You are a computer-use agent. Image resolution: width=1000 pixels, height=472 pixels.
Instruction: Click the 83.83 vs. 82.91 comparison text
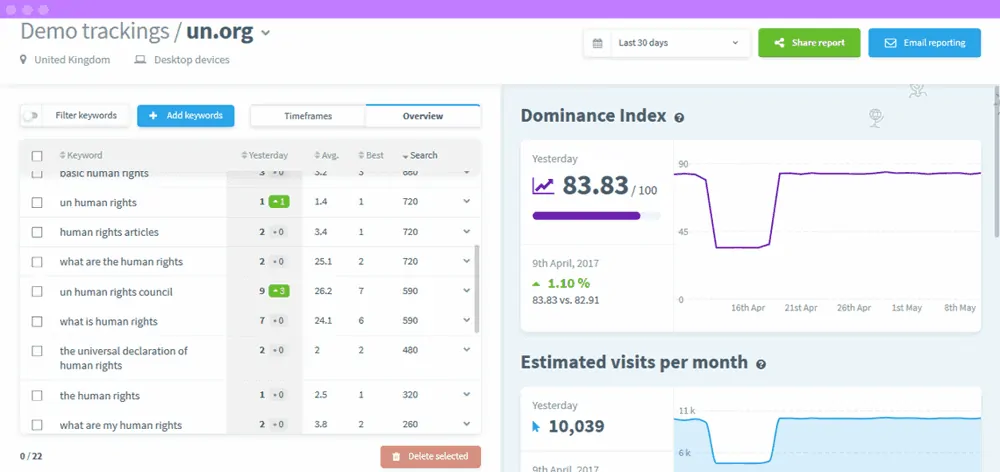coord(566,300)
